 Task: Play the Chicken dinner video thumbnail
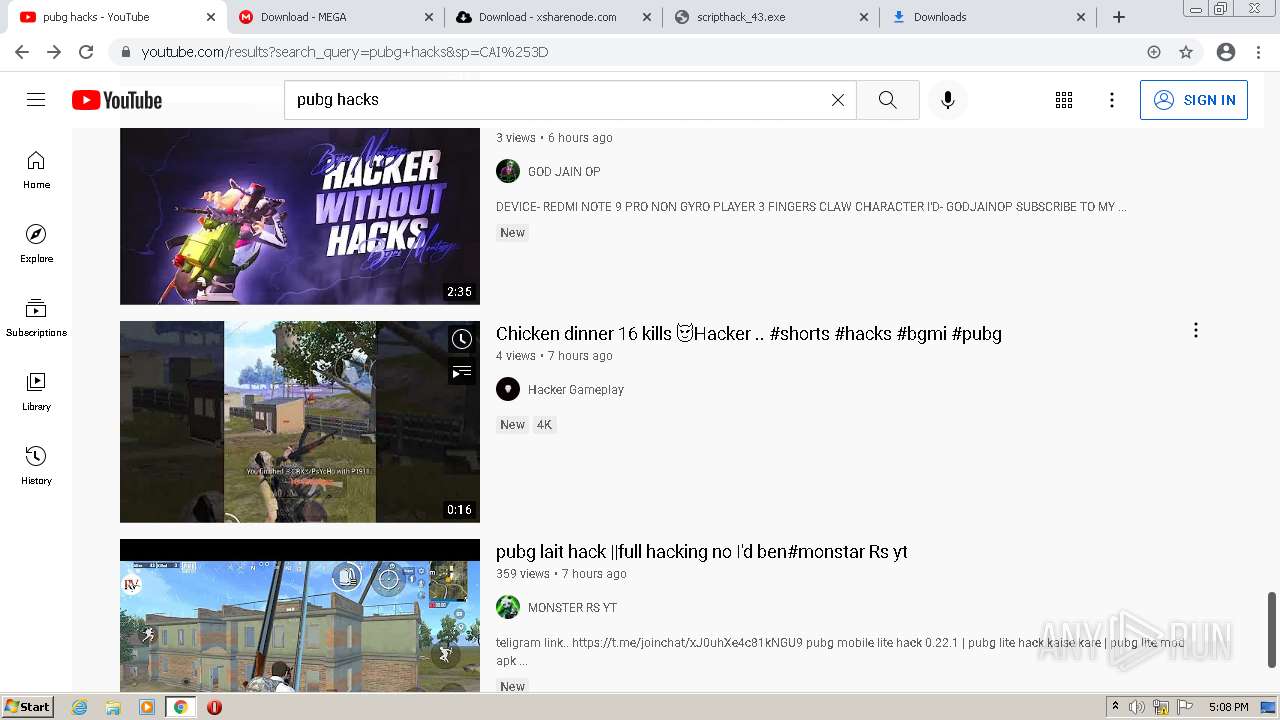(300, 422)
